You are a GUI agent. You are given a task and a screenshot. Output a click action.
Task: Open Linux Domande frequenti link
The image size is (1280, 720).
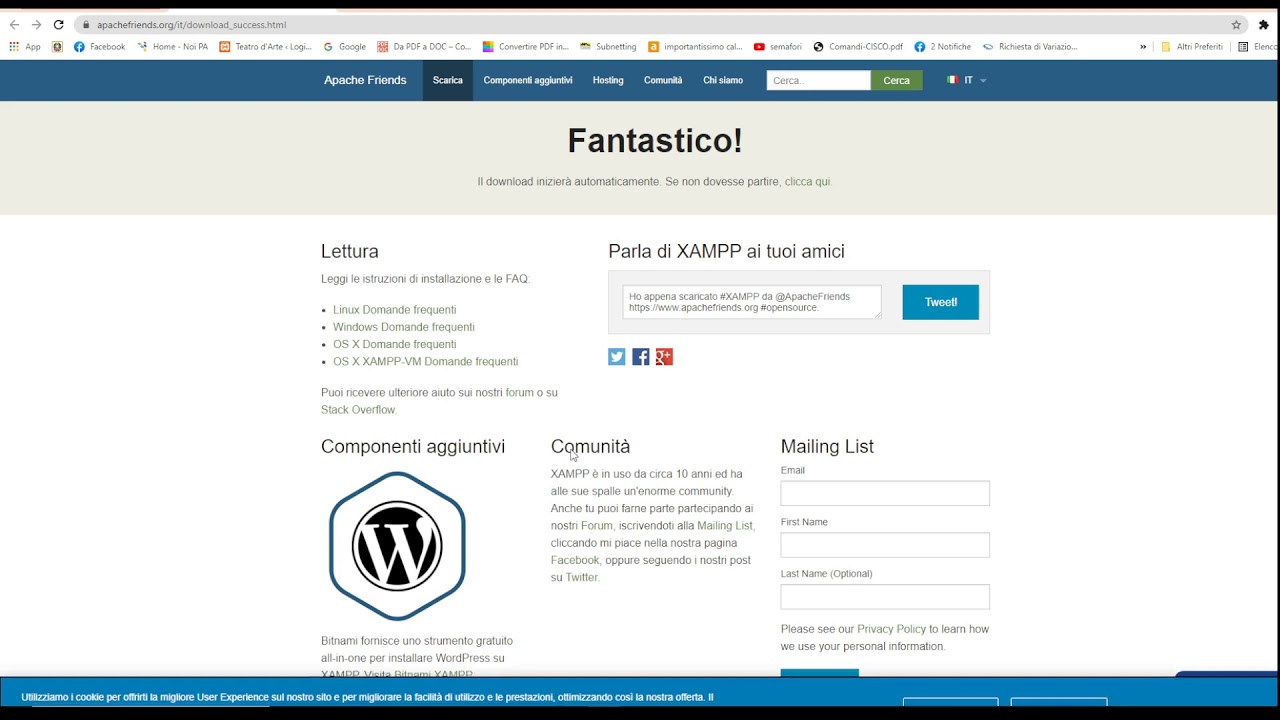[395, 310]
